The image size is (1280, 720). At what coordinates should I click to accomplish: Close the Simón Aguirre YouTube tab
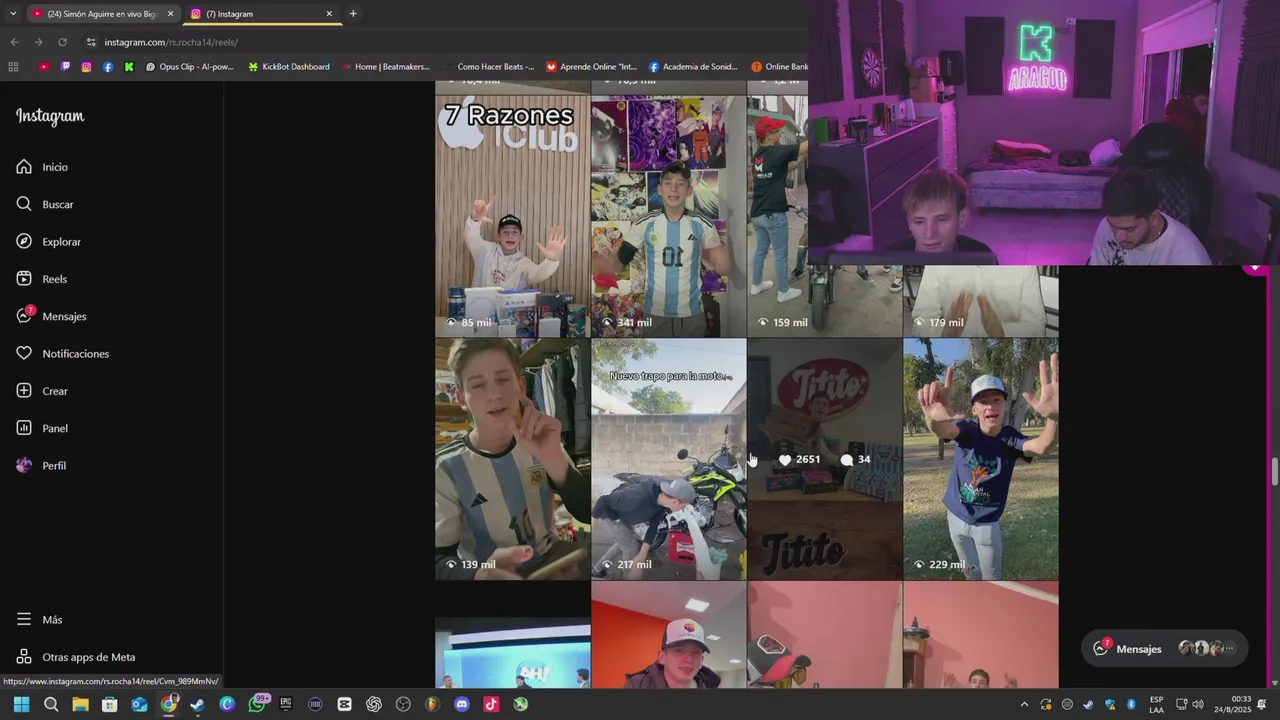[x=170, y=14]
